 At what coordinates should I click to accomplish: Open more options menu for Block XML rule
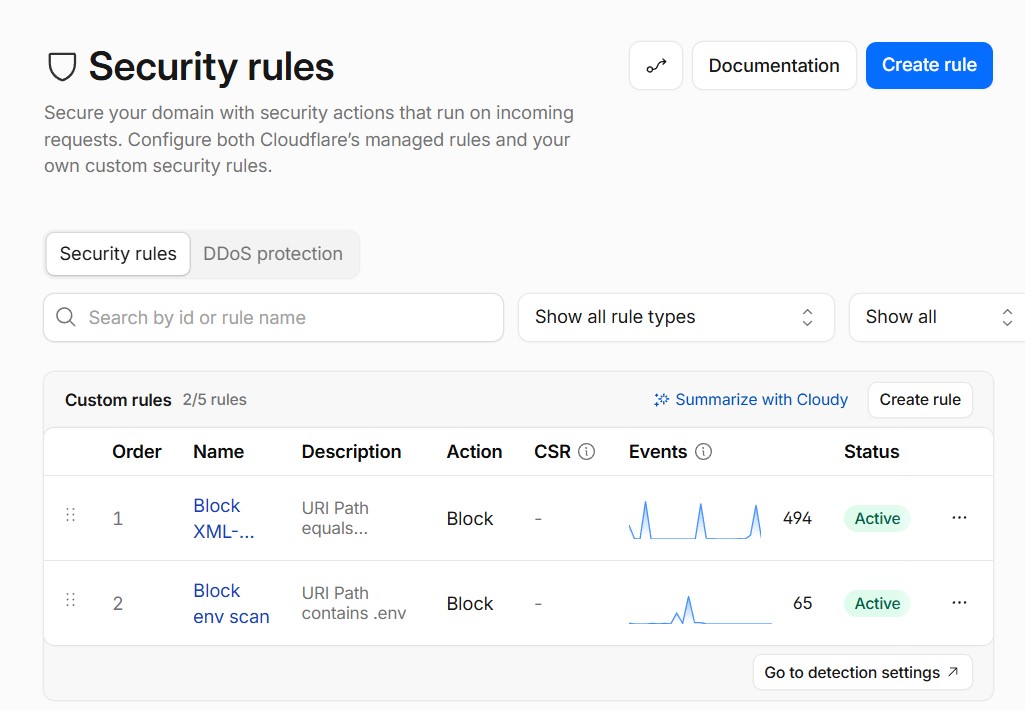(959, 518)
